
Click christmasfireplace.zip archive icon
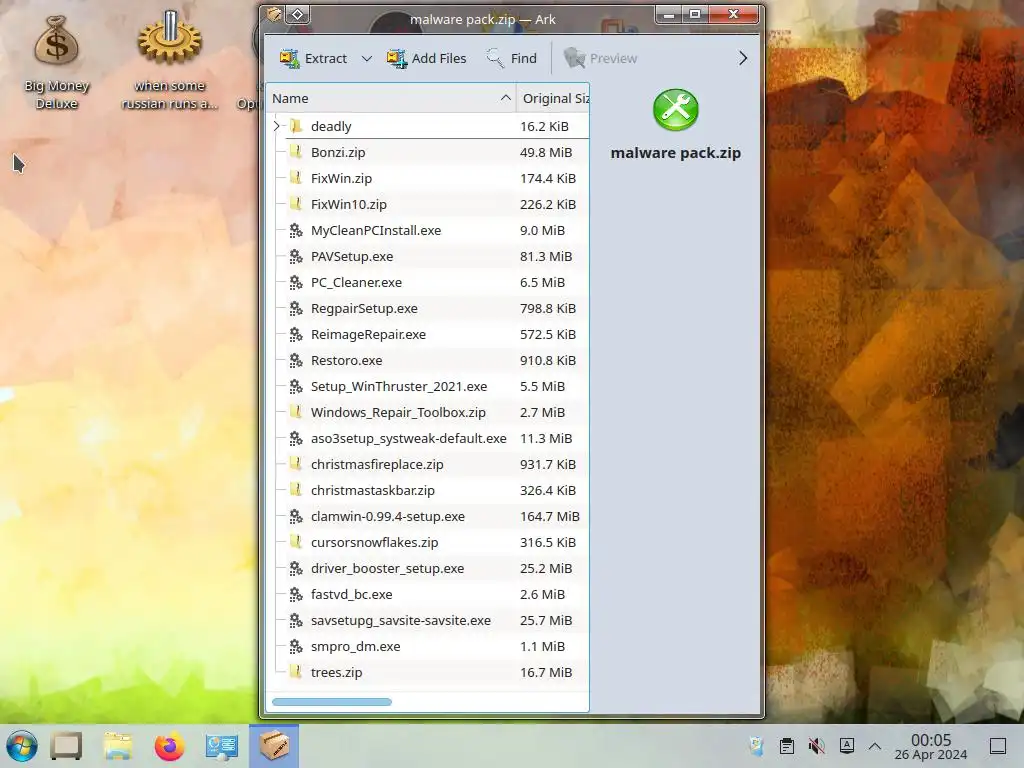(x=296, y=464)
